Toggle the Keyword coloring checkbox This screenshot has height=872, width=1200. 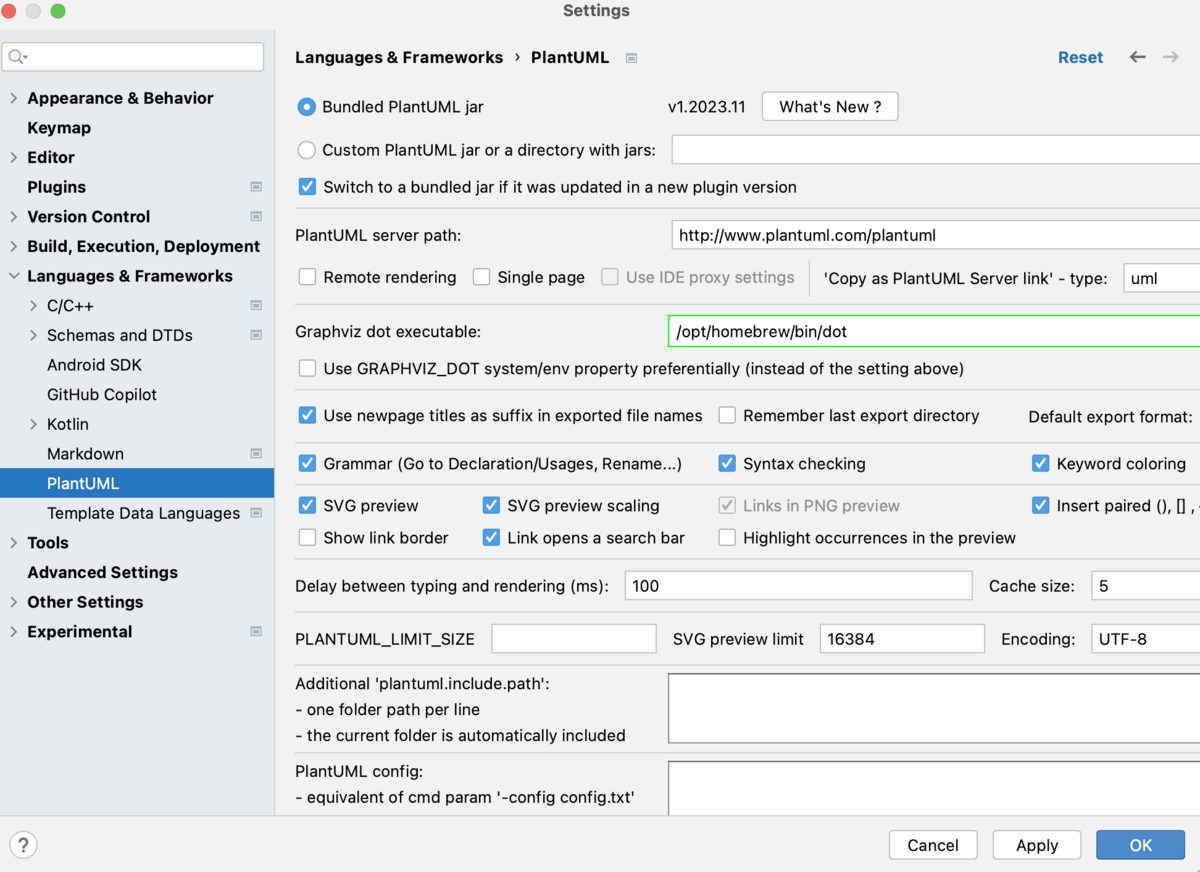[1041, 464]
